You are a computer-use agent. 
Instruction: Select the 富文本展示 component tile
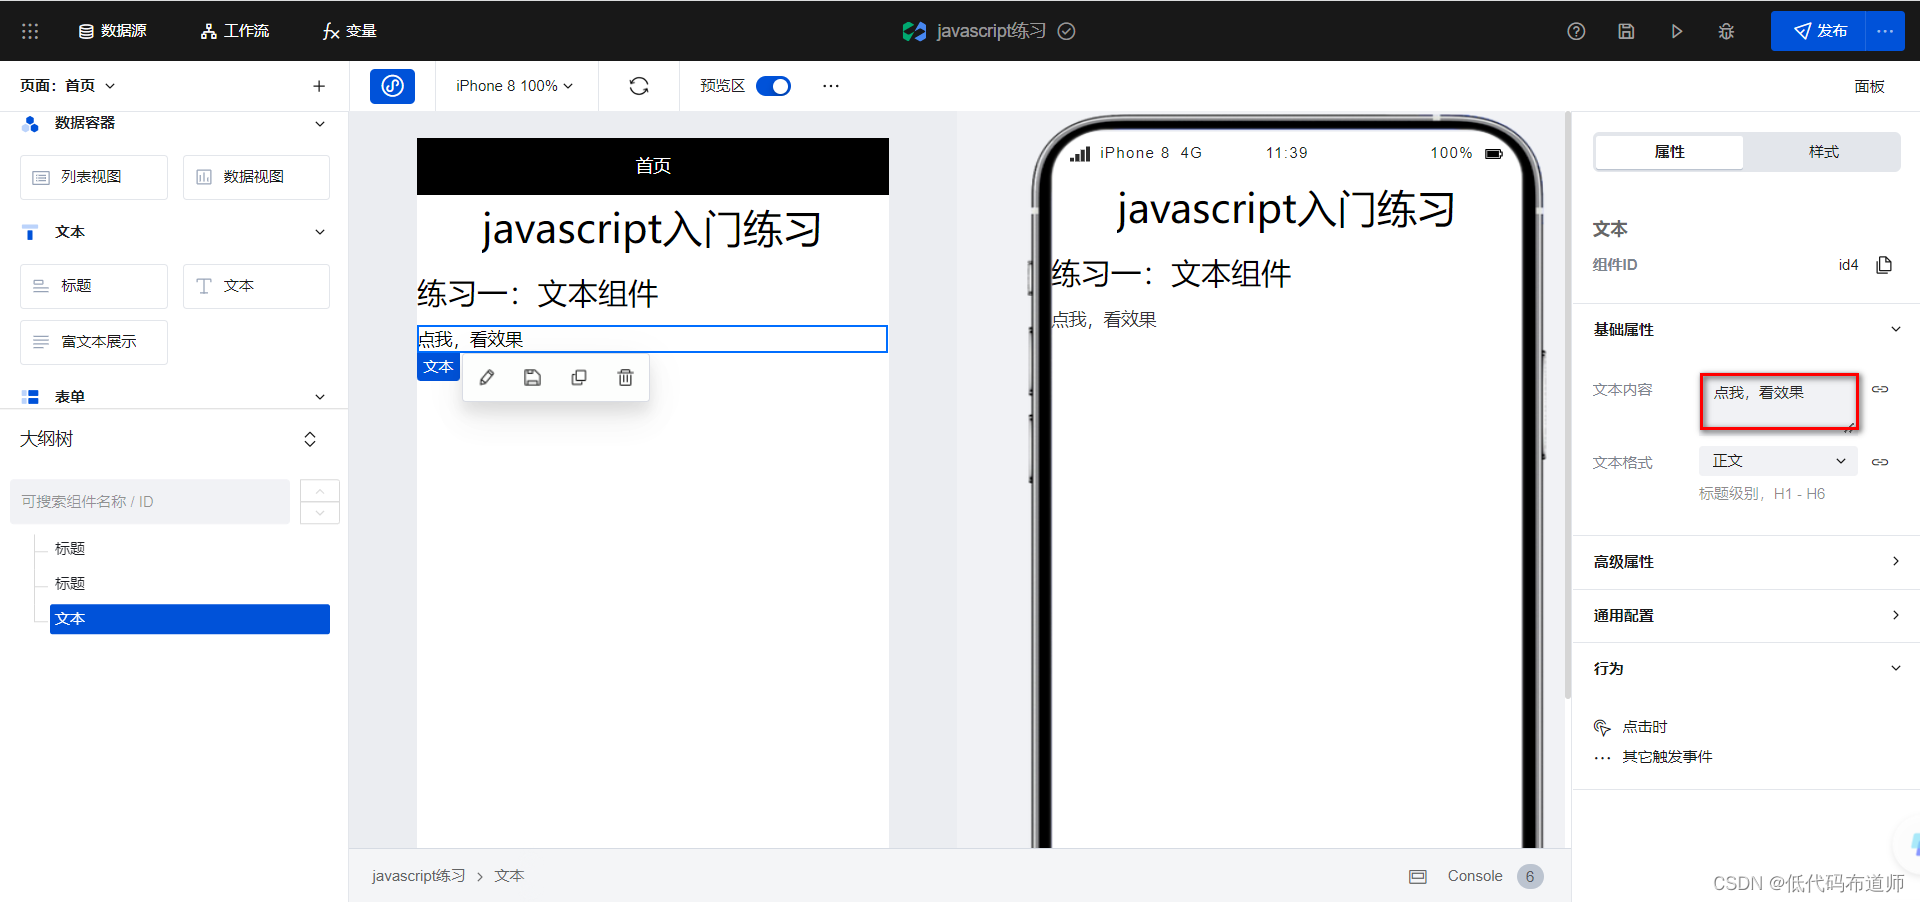pyautogui.click(x=94, y=342)
